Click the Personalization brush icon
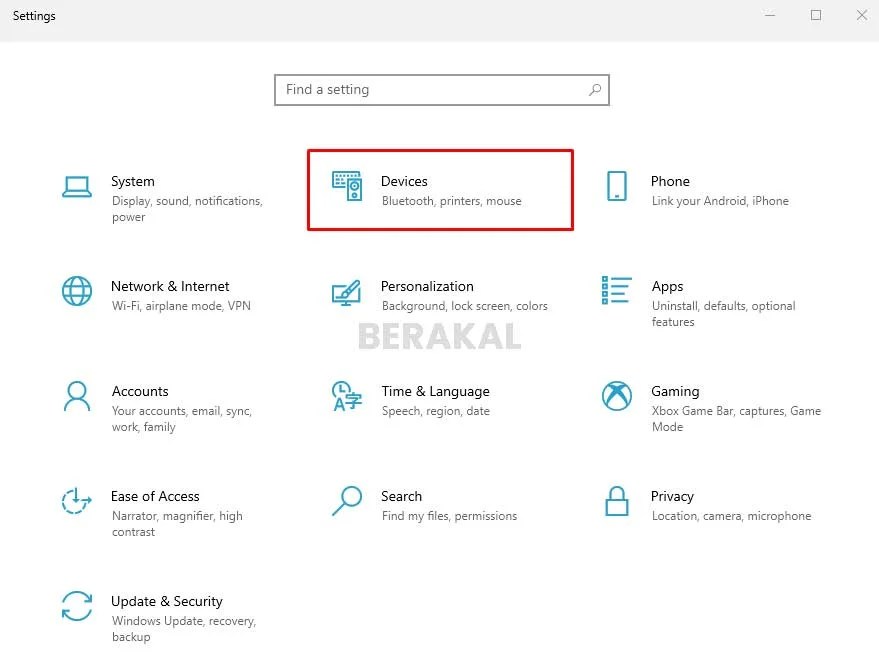 click(346, 293)
